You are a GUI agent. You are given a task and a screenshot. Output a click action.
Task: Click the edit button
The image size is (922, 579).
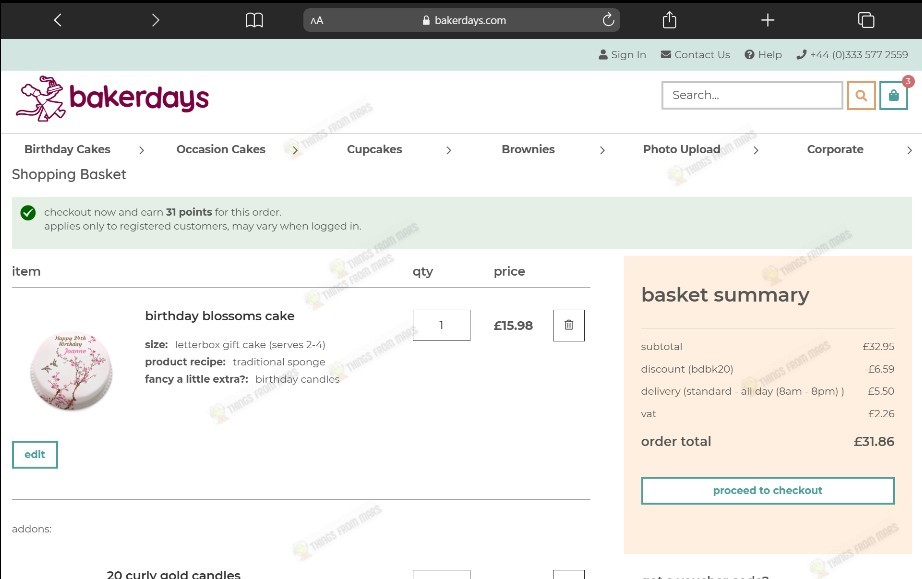(35, 454)
